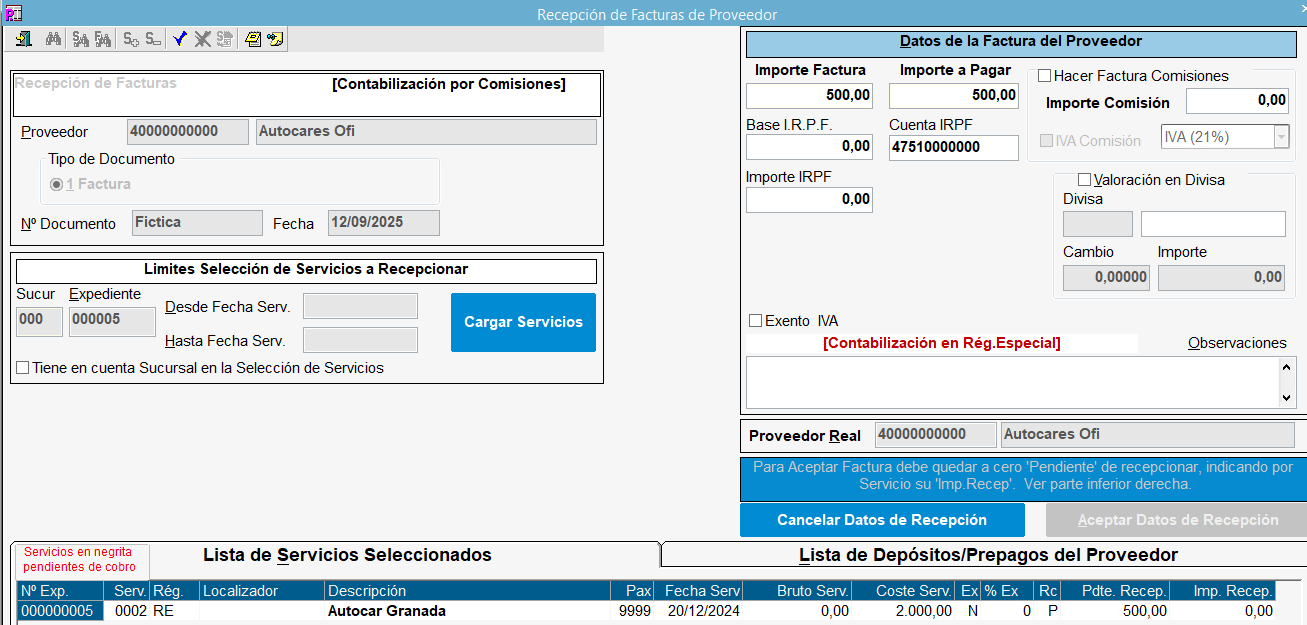Click Cancelar Datos de Recepción button

pos(881,520)
